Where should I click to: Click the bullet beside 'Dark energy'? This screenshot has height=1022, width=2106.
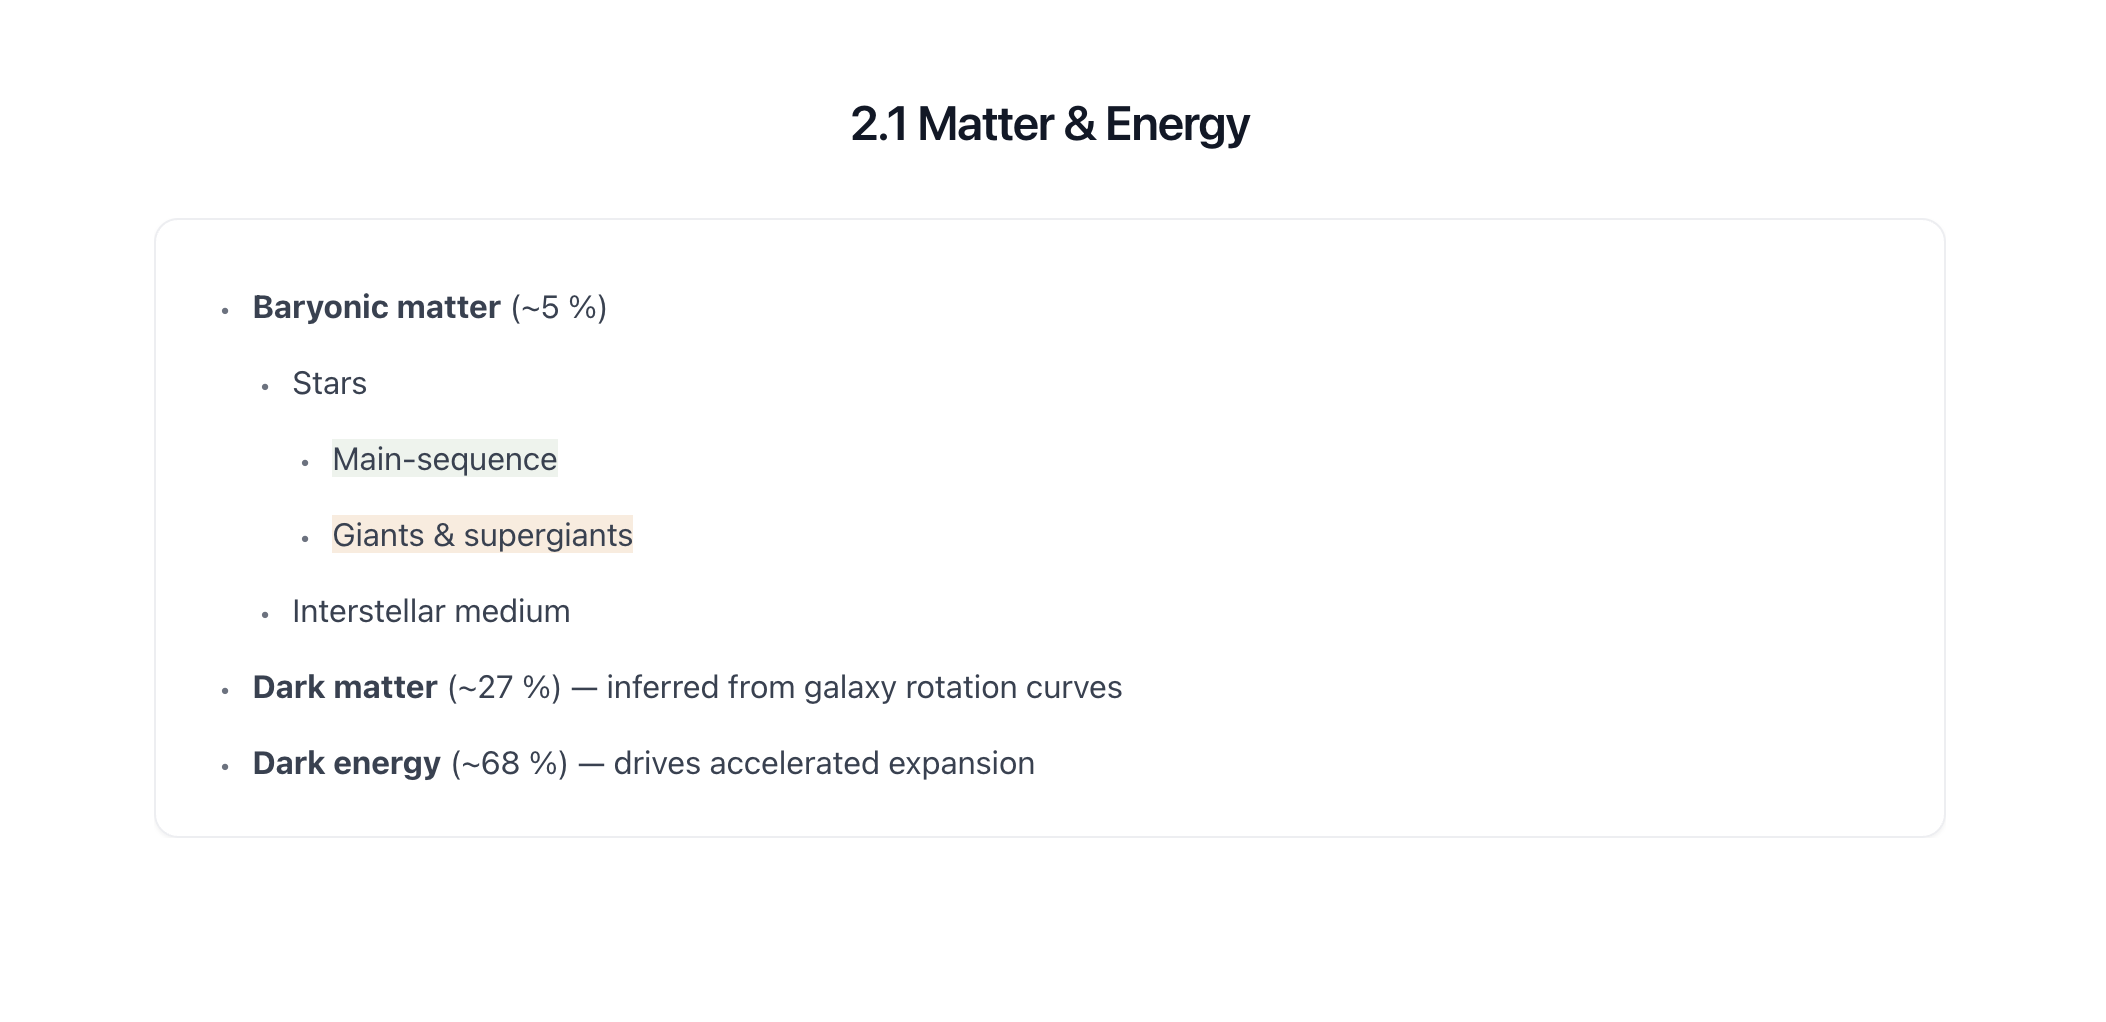point(225,767)
